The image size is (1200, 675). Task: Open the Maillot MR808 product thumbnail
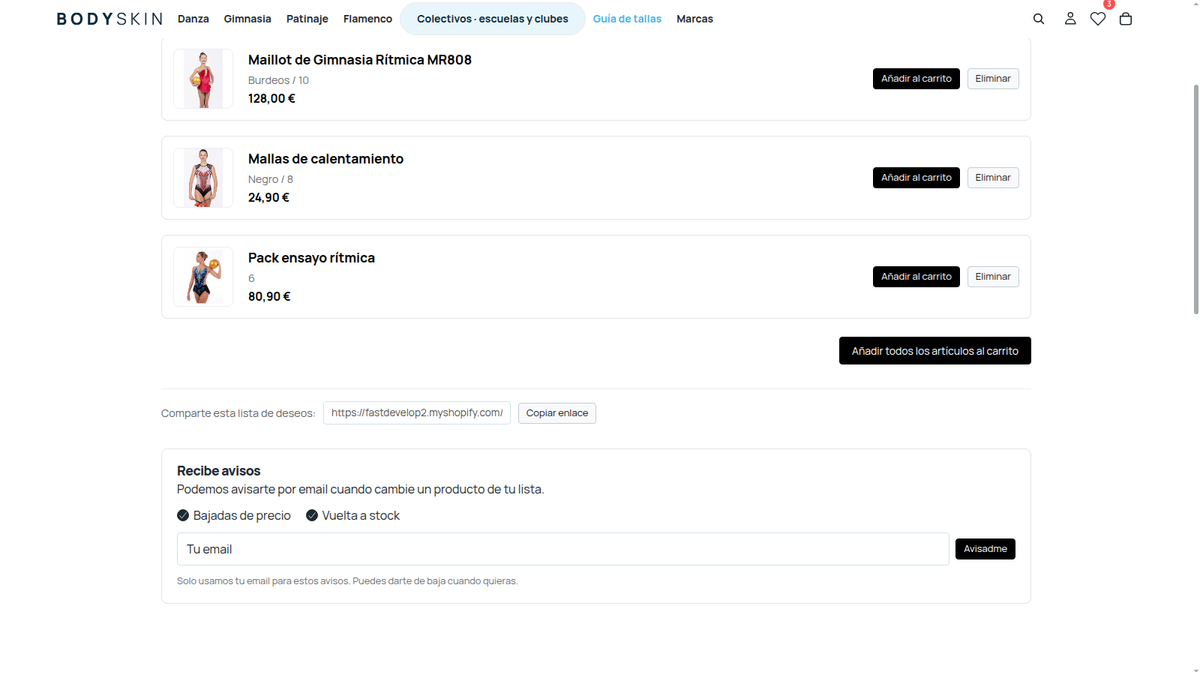coord(203,79)
